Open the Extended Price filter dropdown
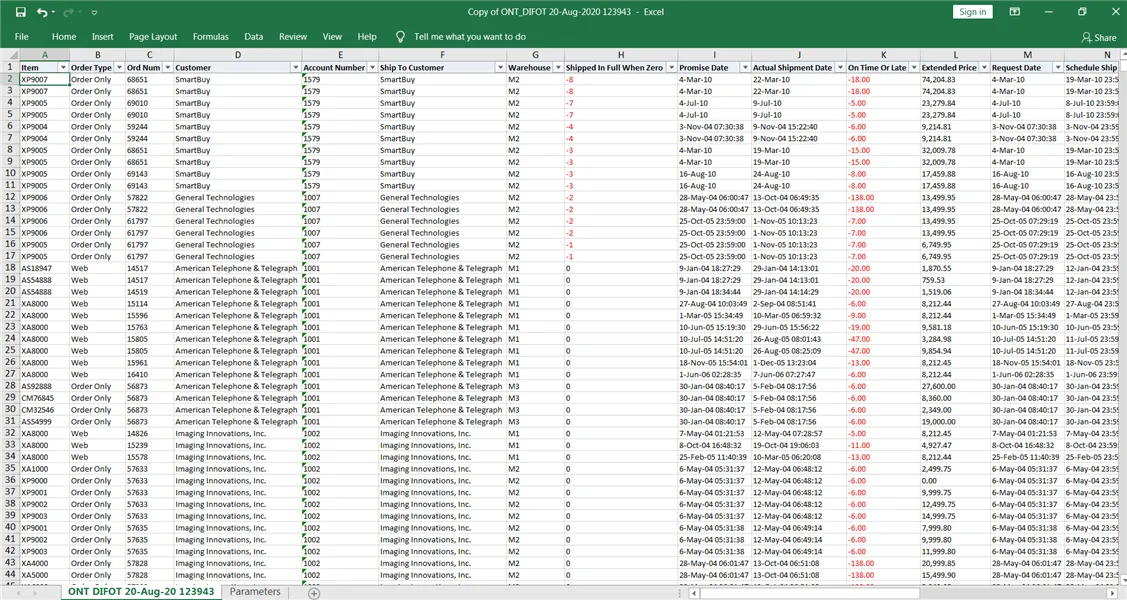The height and width of the screenshot is (600, 1127). [x=984, y=68]
